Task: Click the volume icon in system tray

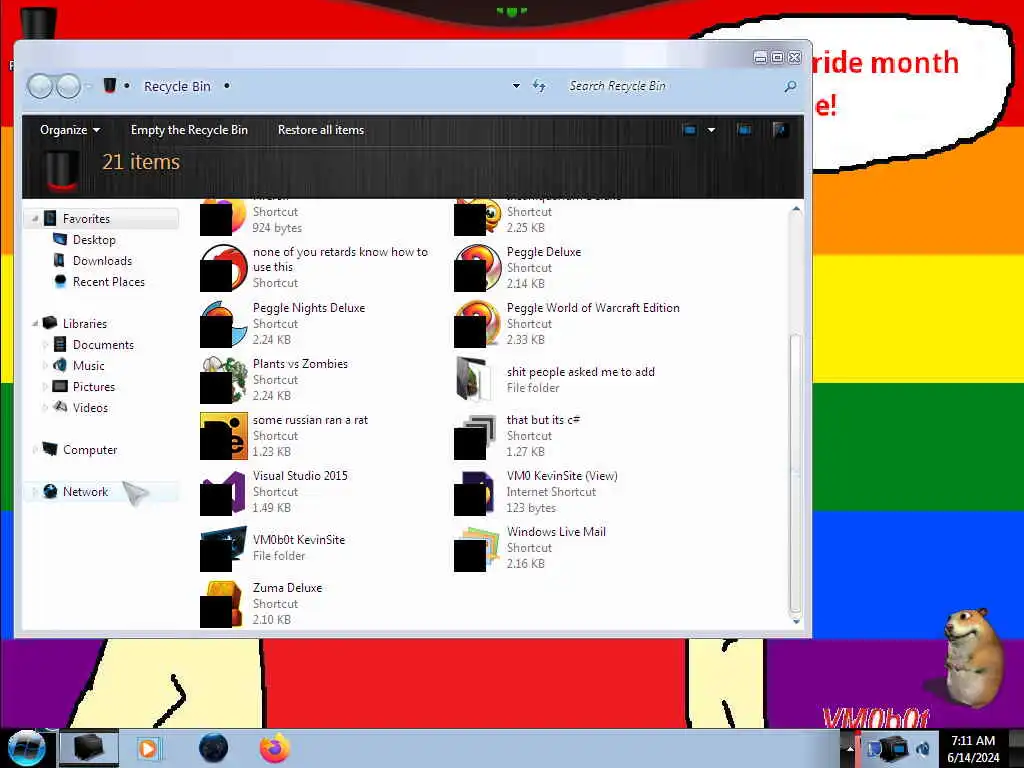Action: 923,748
